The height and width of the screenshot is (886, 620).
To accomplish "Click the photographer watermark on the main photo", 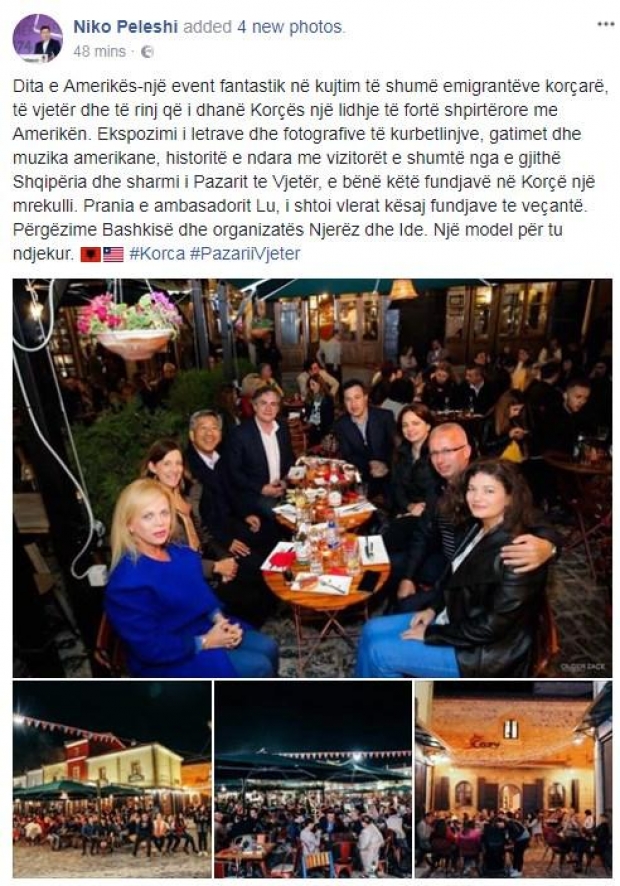I will pyautogui.click(x=582, y=667).
